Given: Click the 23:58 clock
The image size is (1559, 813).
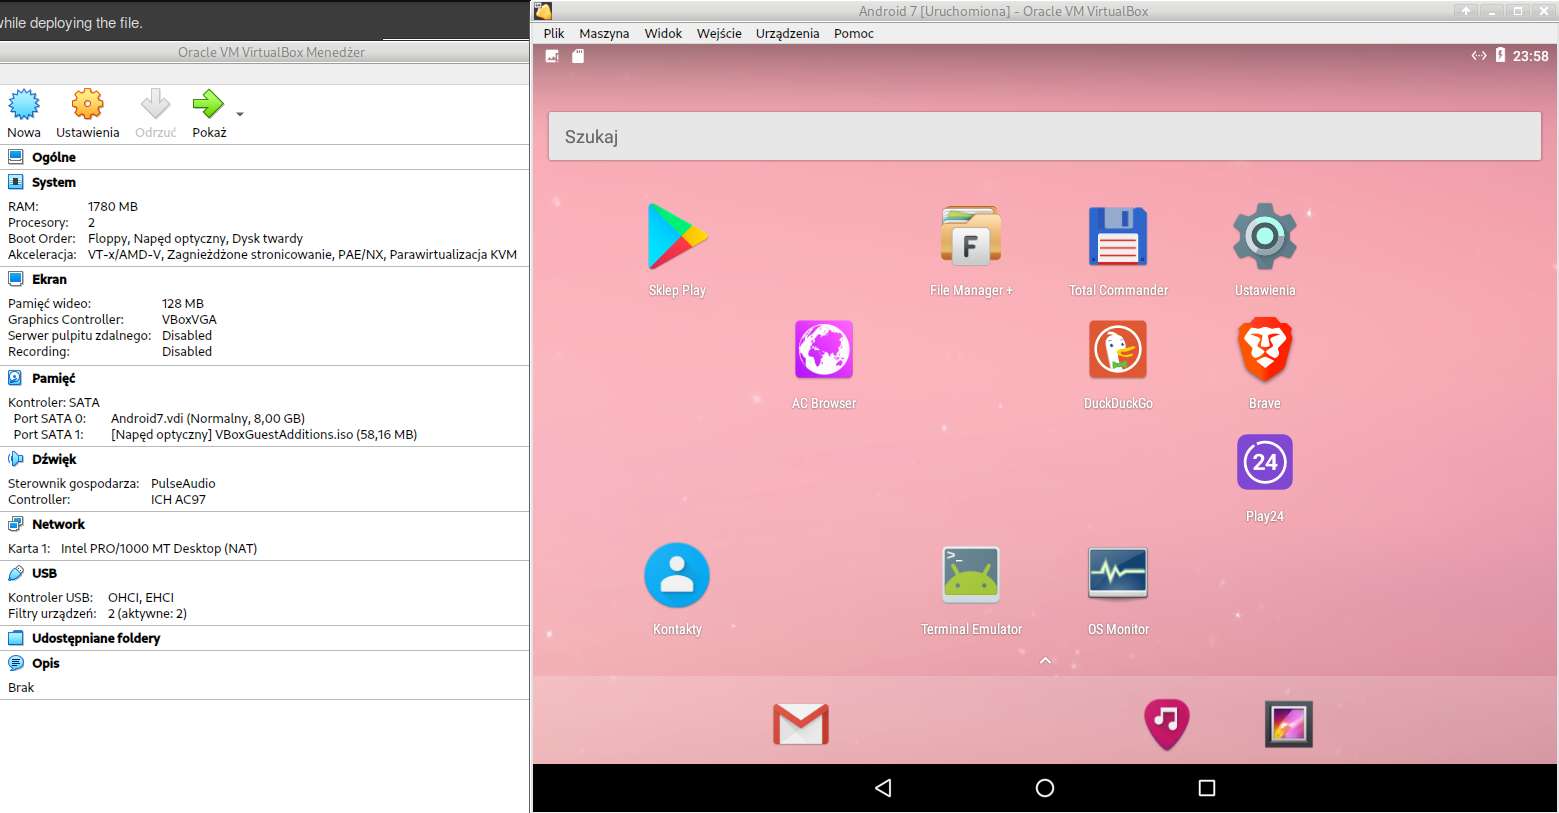Looking at the screenshot, I should point(1530,56).
